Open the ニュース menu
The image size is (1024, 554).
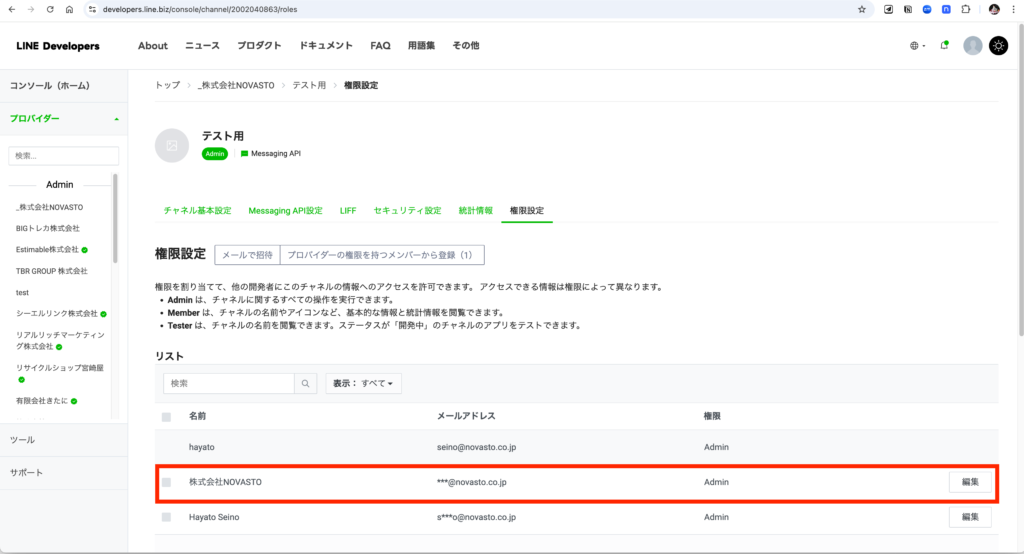pos(202,46)
